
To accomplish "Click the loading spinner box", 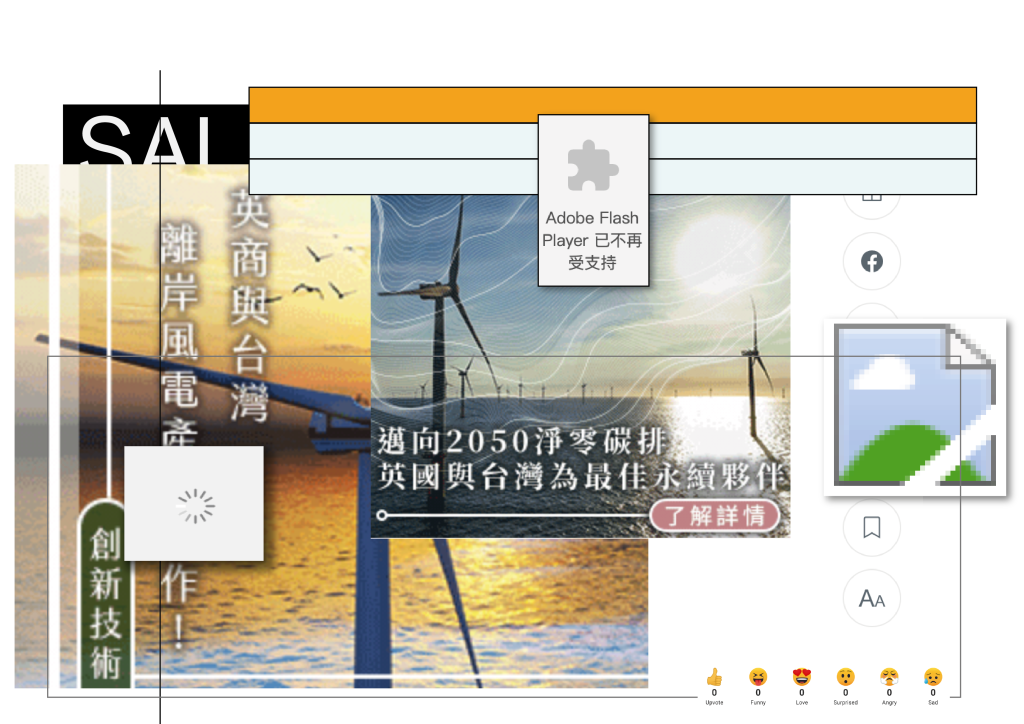I will 194,503.
